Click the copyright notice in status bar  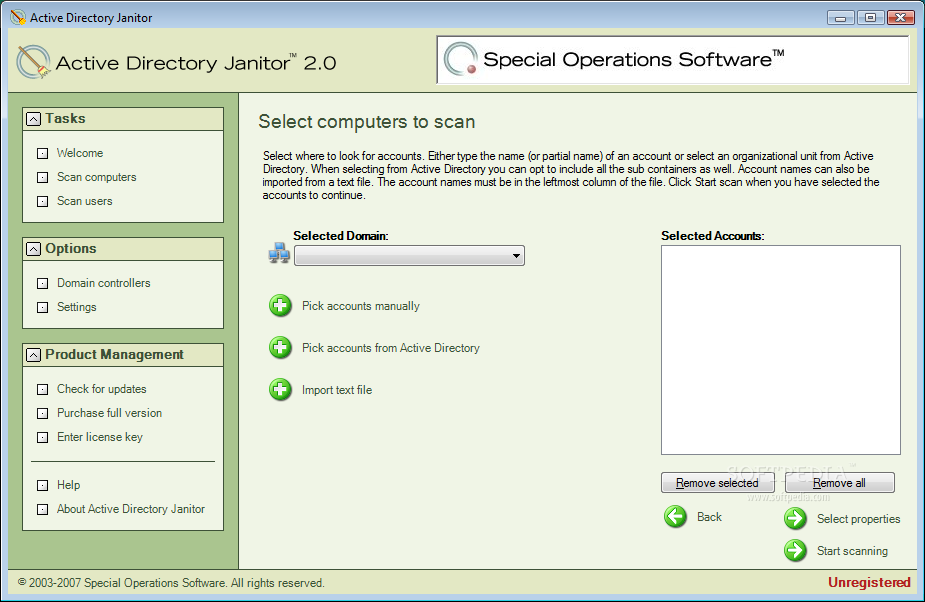click(171, 583)
